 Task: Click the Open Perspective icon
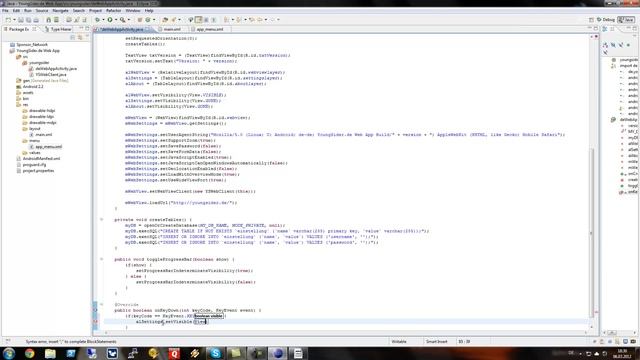591,20
